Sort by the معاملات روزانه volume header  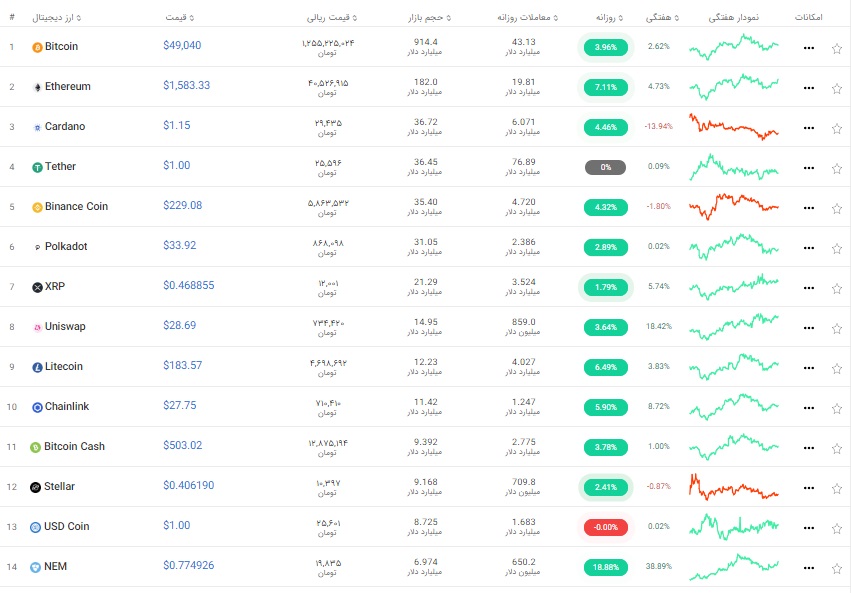(x=528, y=18)
